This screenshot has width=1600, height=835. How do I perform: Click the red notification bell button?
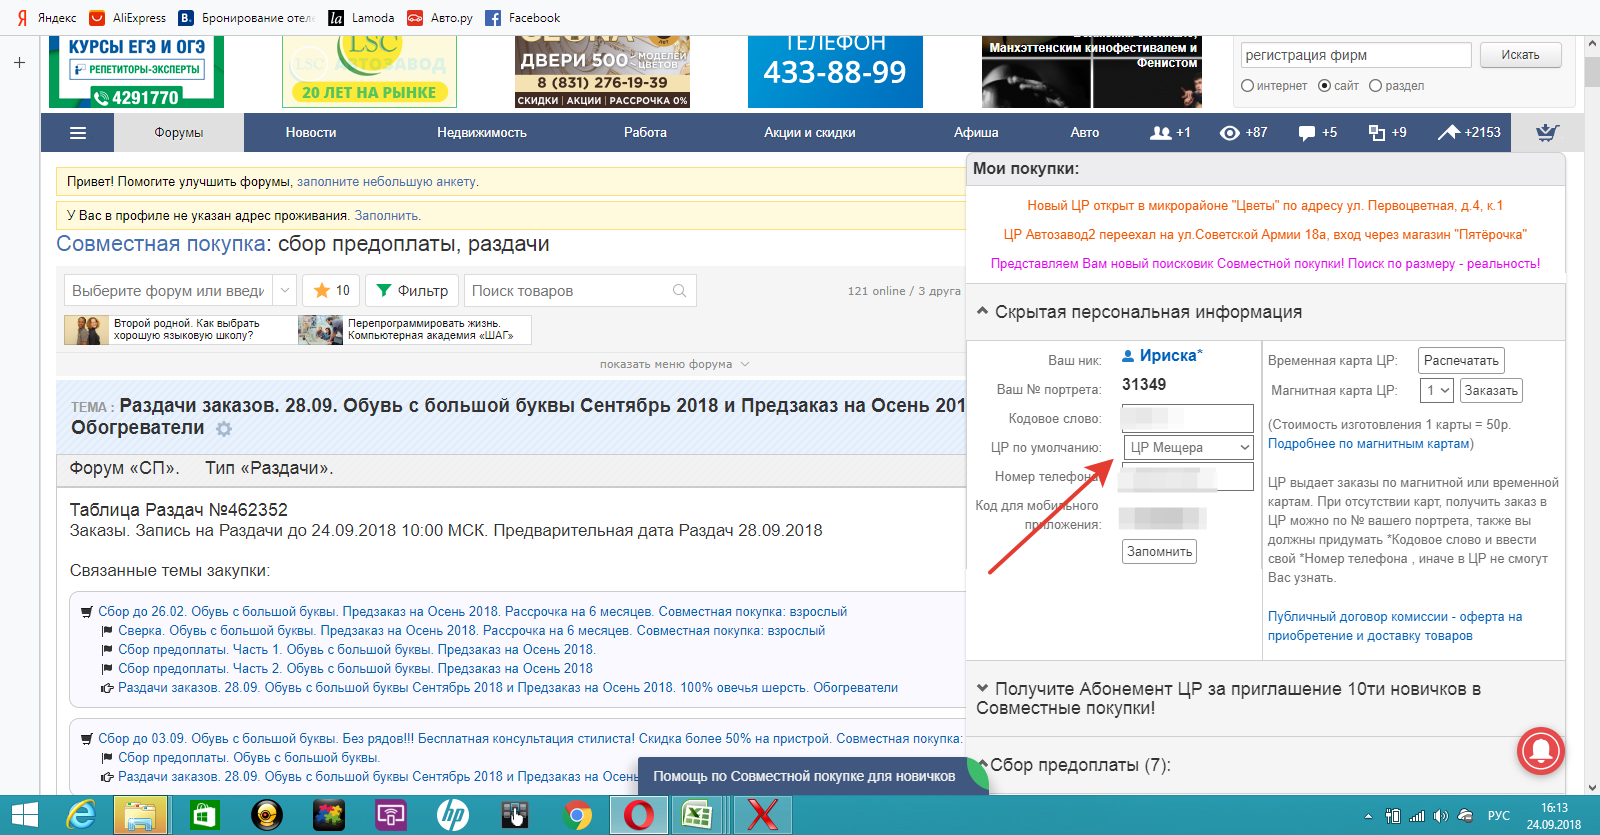click(x=1541, y=751)
